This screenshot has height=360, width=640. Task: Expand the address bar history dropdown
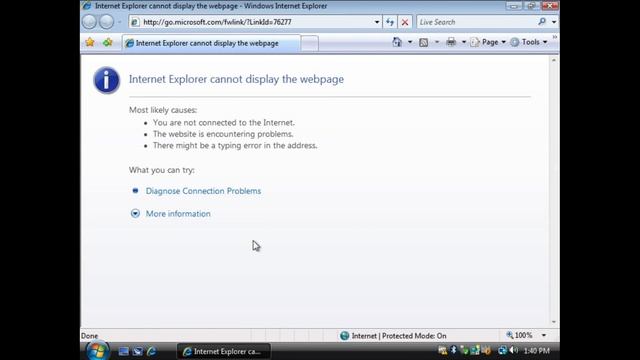pos(377,22)
